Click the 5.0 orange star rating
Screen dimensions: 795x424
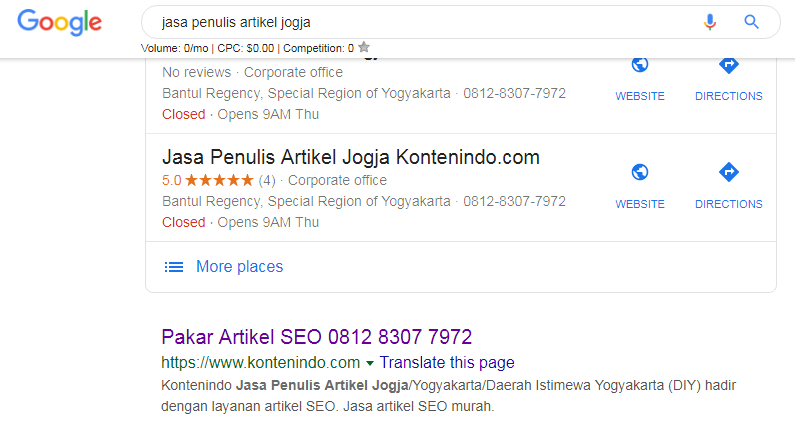pos(208,180)
